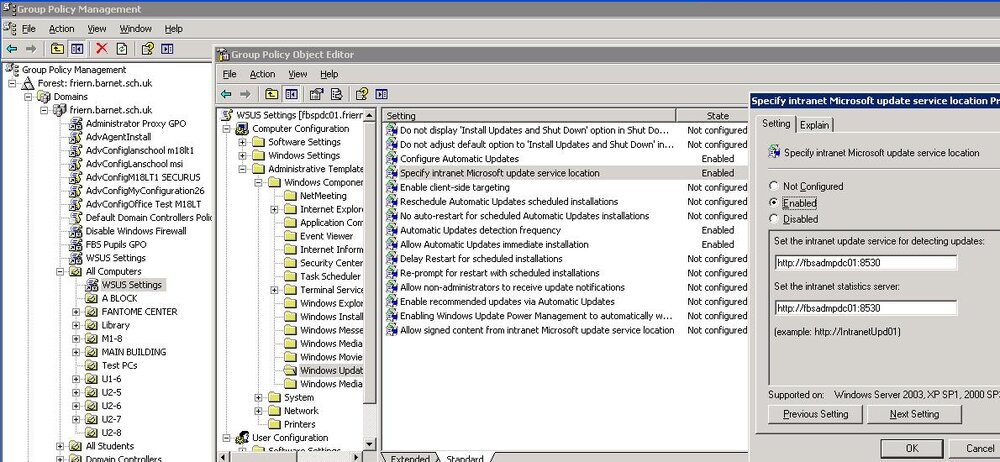The image size is (1000, 462).
Task: Select the Enabled radio button
Action: [x=774, y=203]
